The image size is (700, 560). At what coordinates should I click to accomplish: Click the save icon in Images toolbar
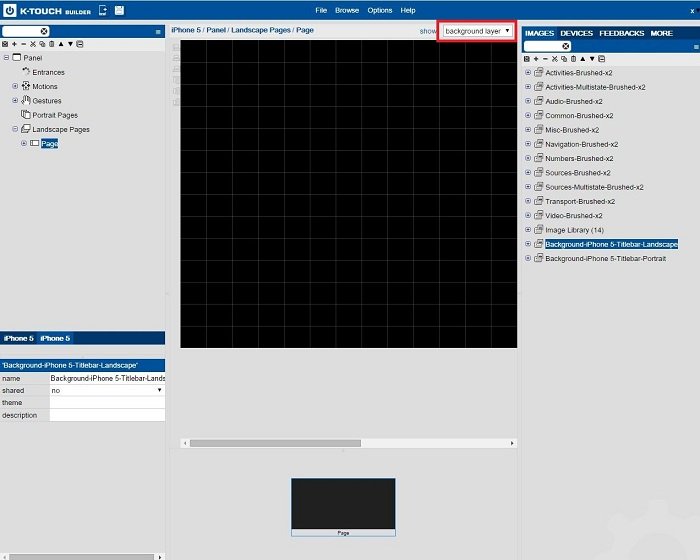pyautogui.click(x=527, y=59)
